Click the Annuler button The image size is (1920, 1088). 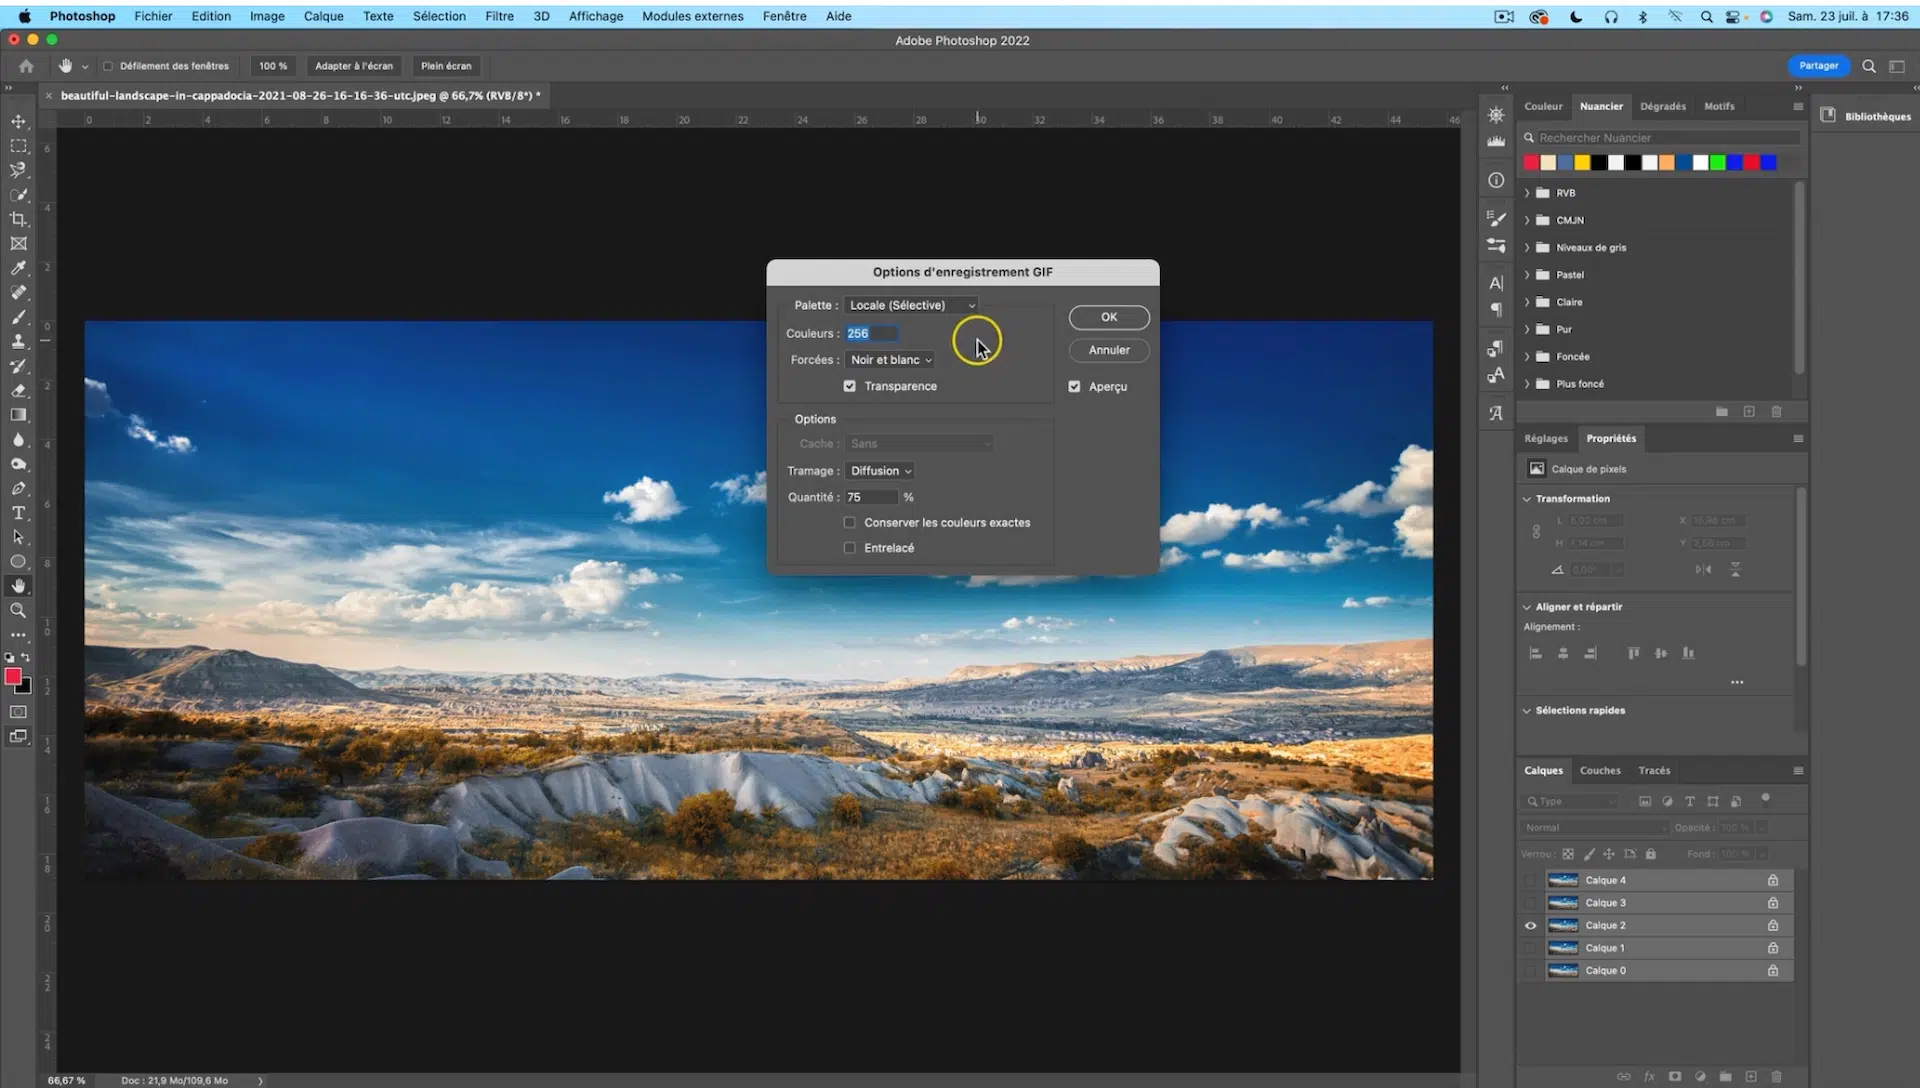coord(1108,350)
